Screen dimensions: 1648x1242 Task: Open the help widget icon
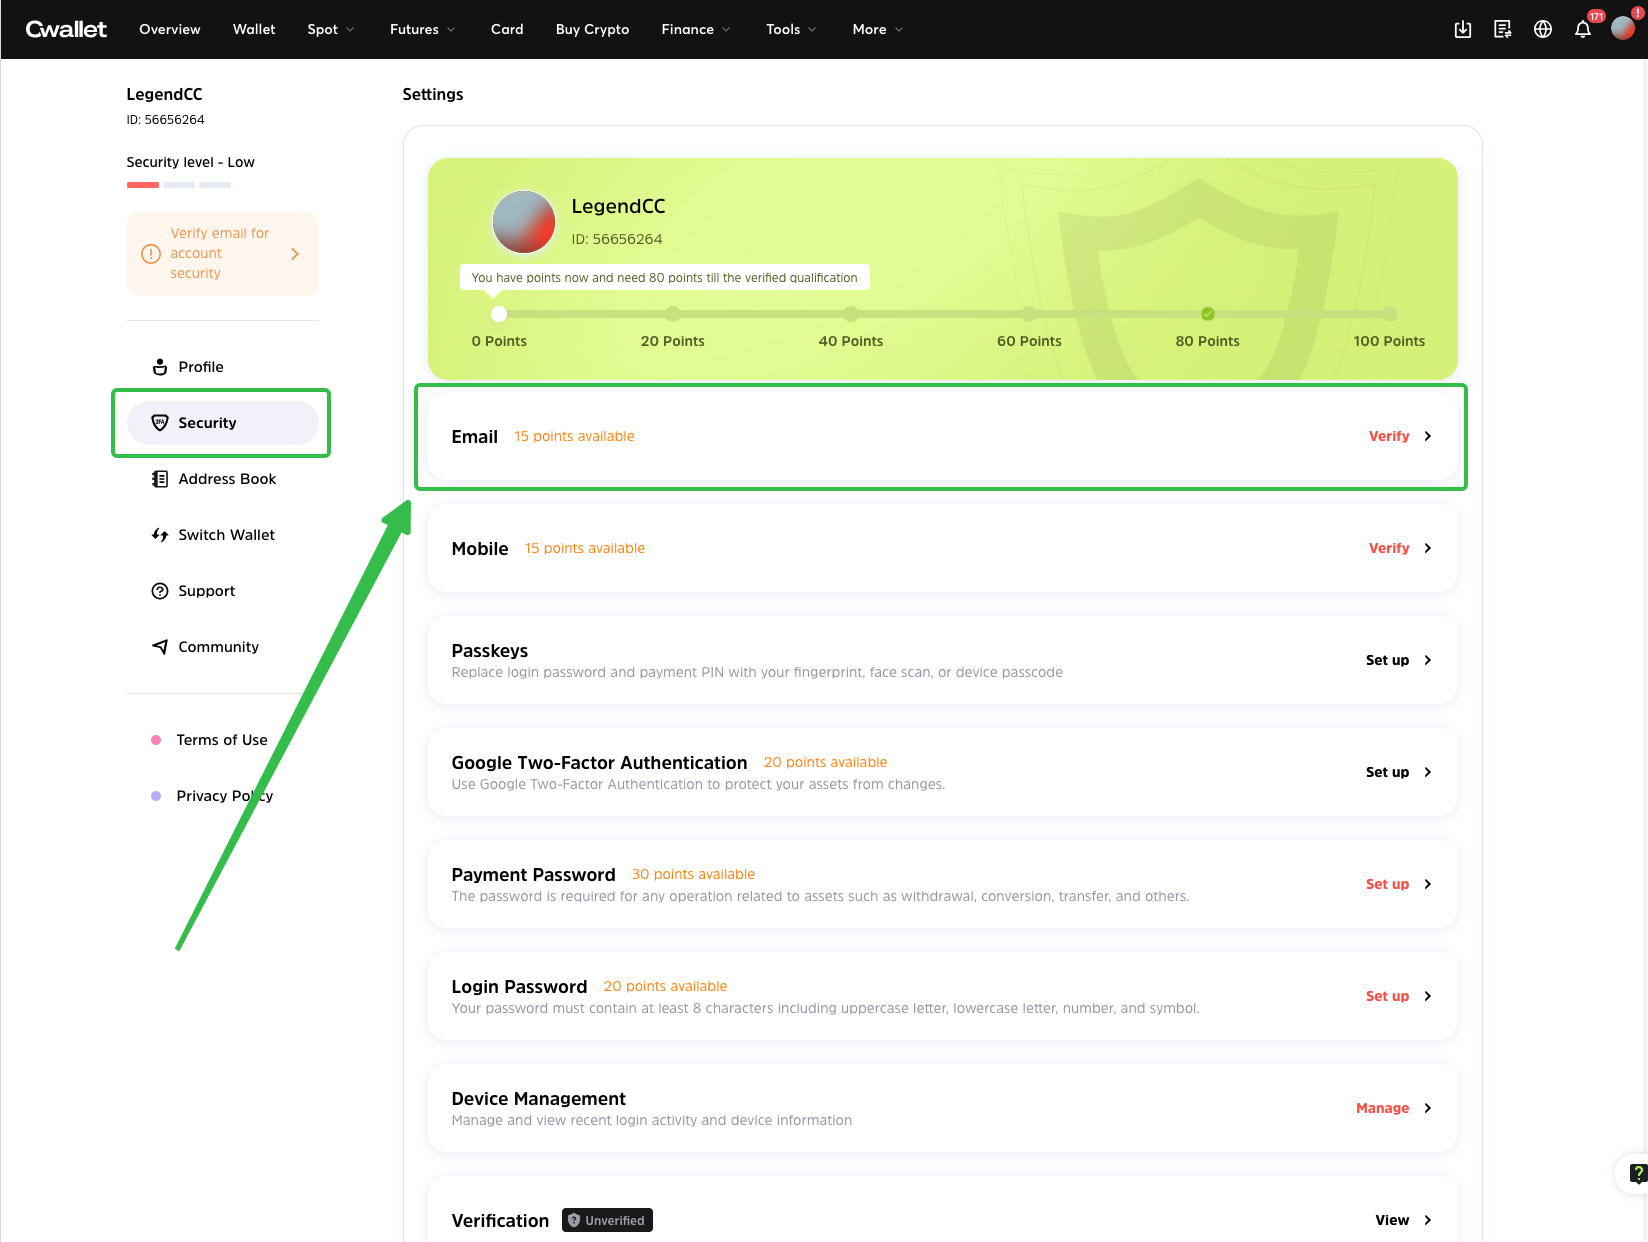click(x=1636, y=1173)
